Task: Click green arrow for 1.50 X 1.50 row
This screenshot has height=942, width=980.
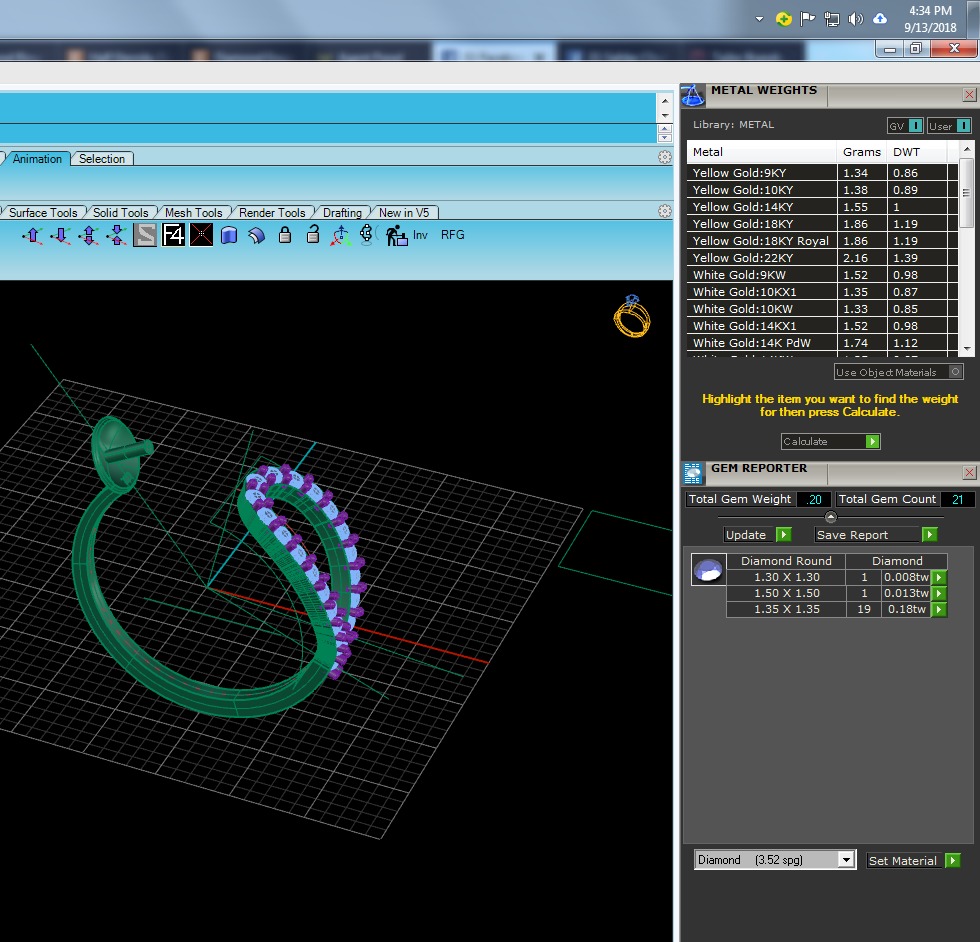Action: (939, 593)
